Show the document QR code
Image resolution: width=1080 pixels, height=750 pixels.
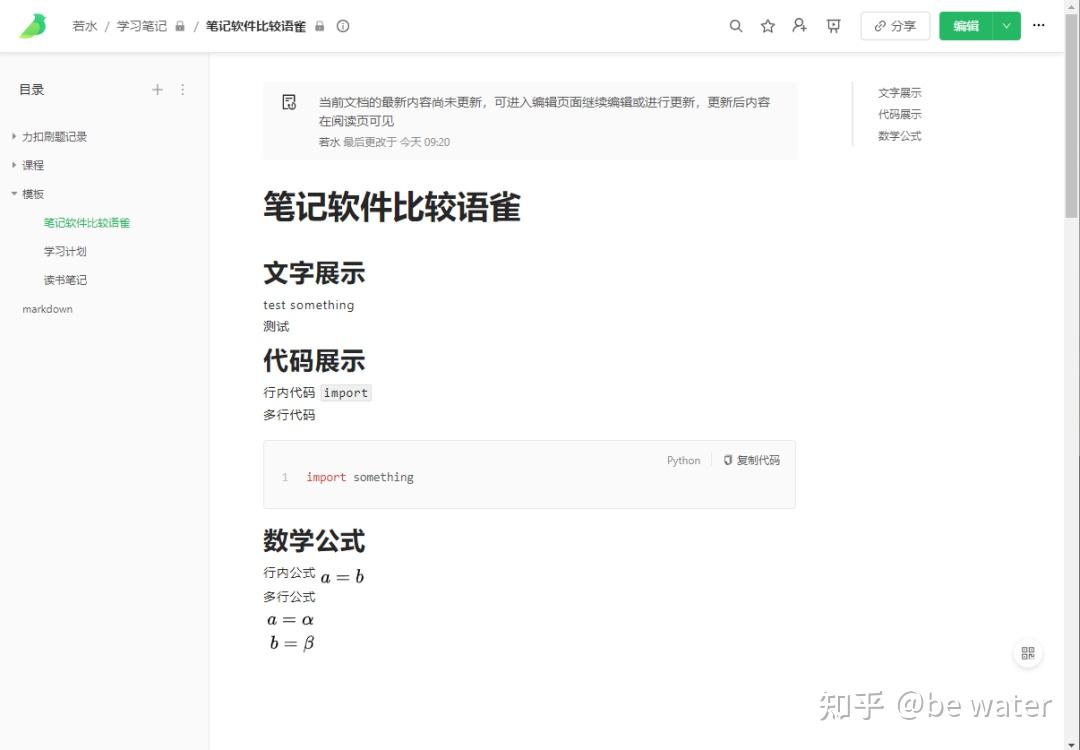[x=1028, y=653]
